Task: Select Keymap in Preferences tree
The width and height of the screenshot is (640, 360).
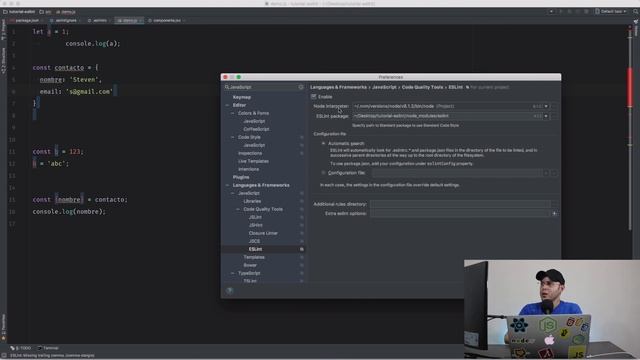Action: pos(242,97)
